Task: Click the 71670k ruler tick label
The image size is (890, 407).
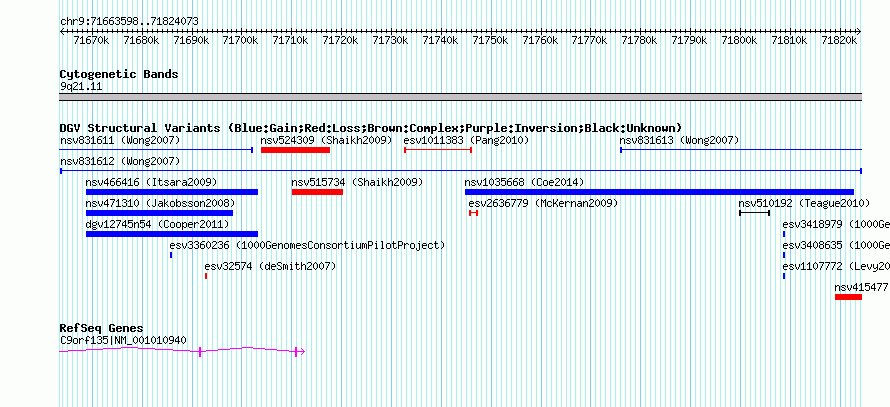Action: coord(91,40)
